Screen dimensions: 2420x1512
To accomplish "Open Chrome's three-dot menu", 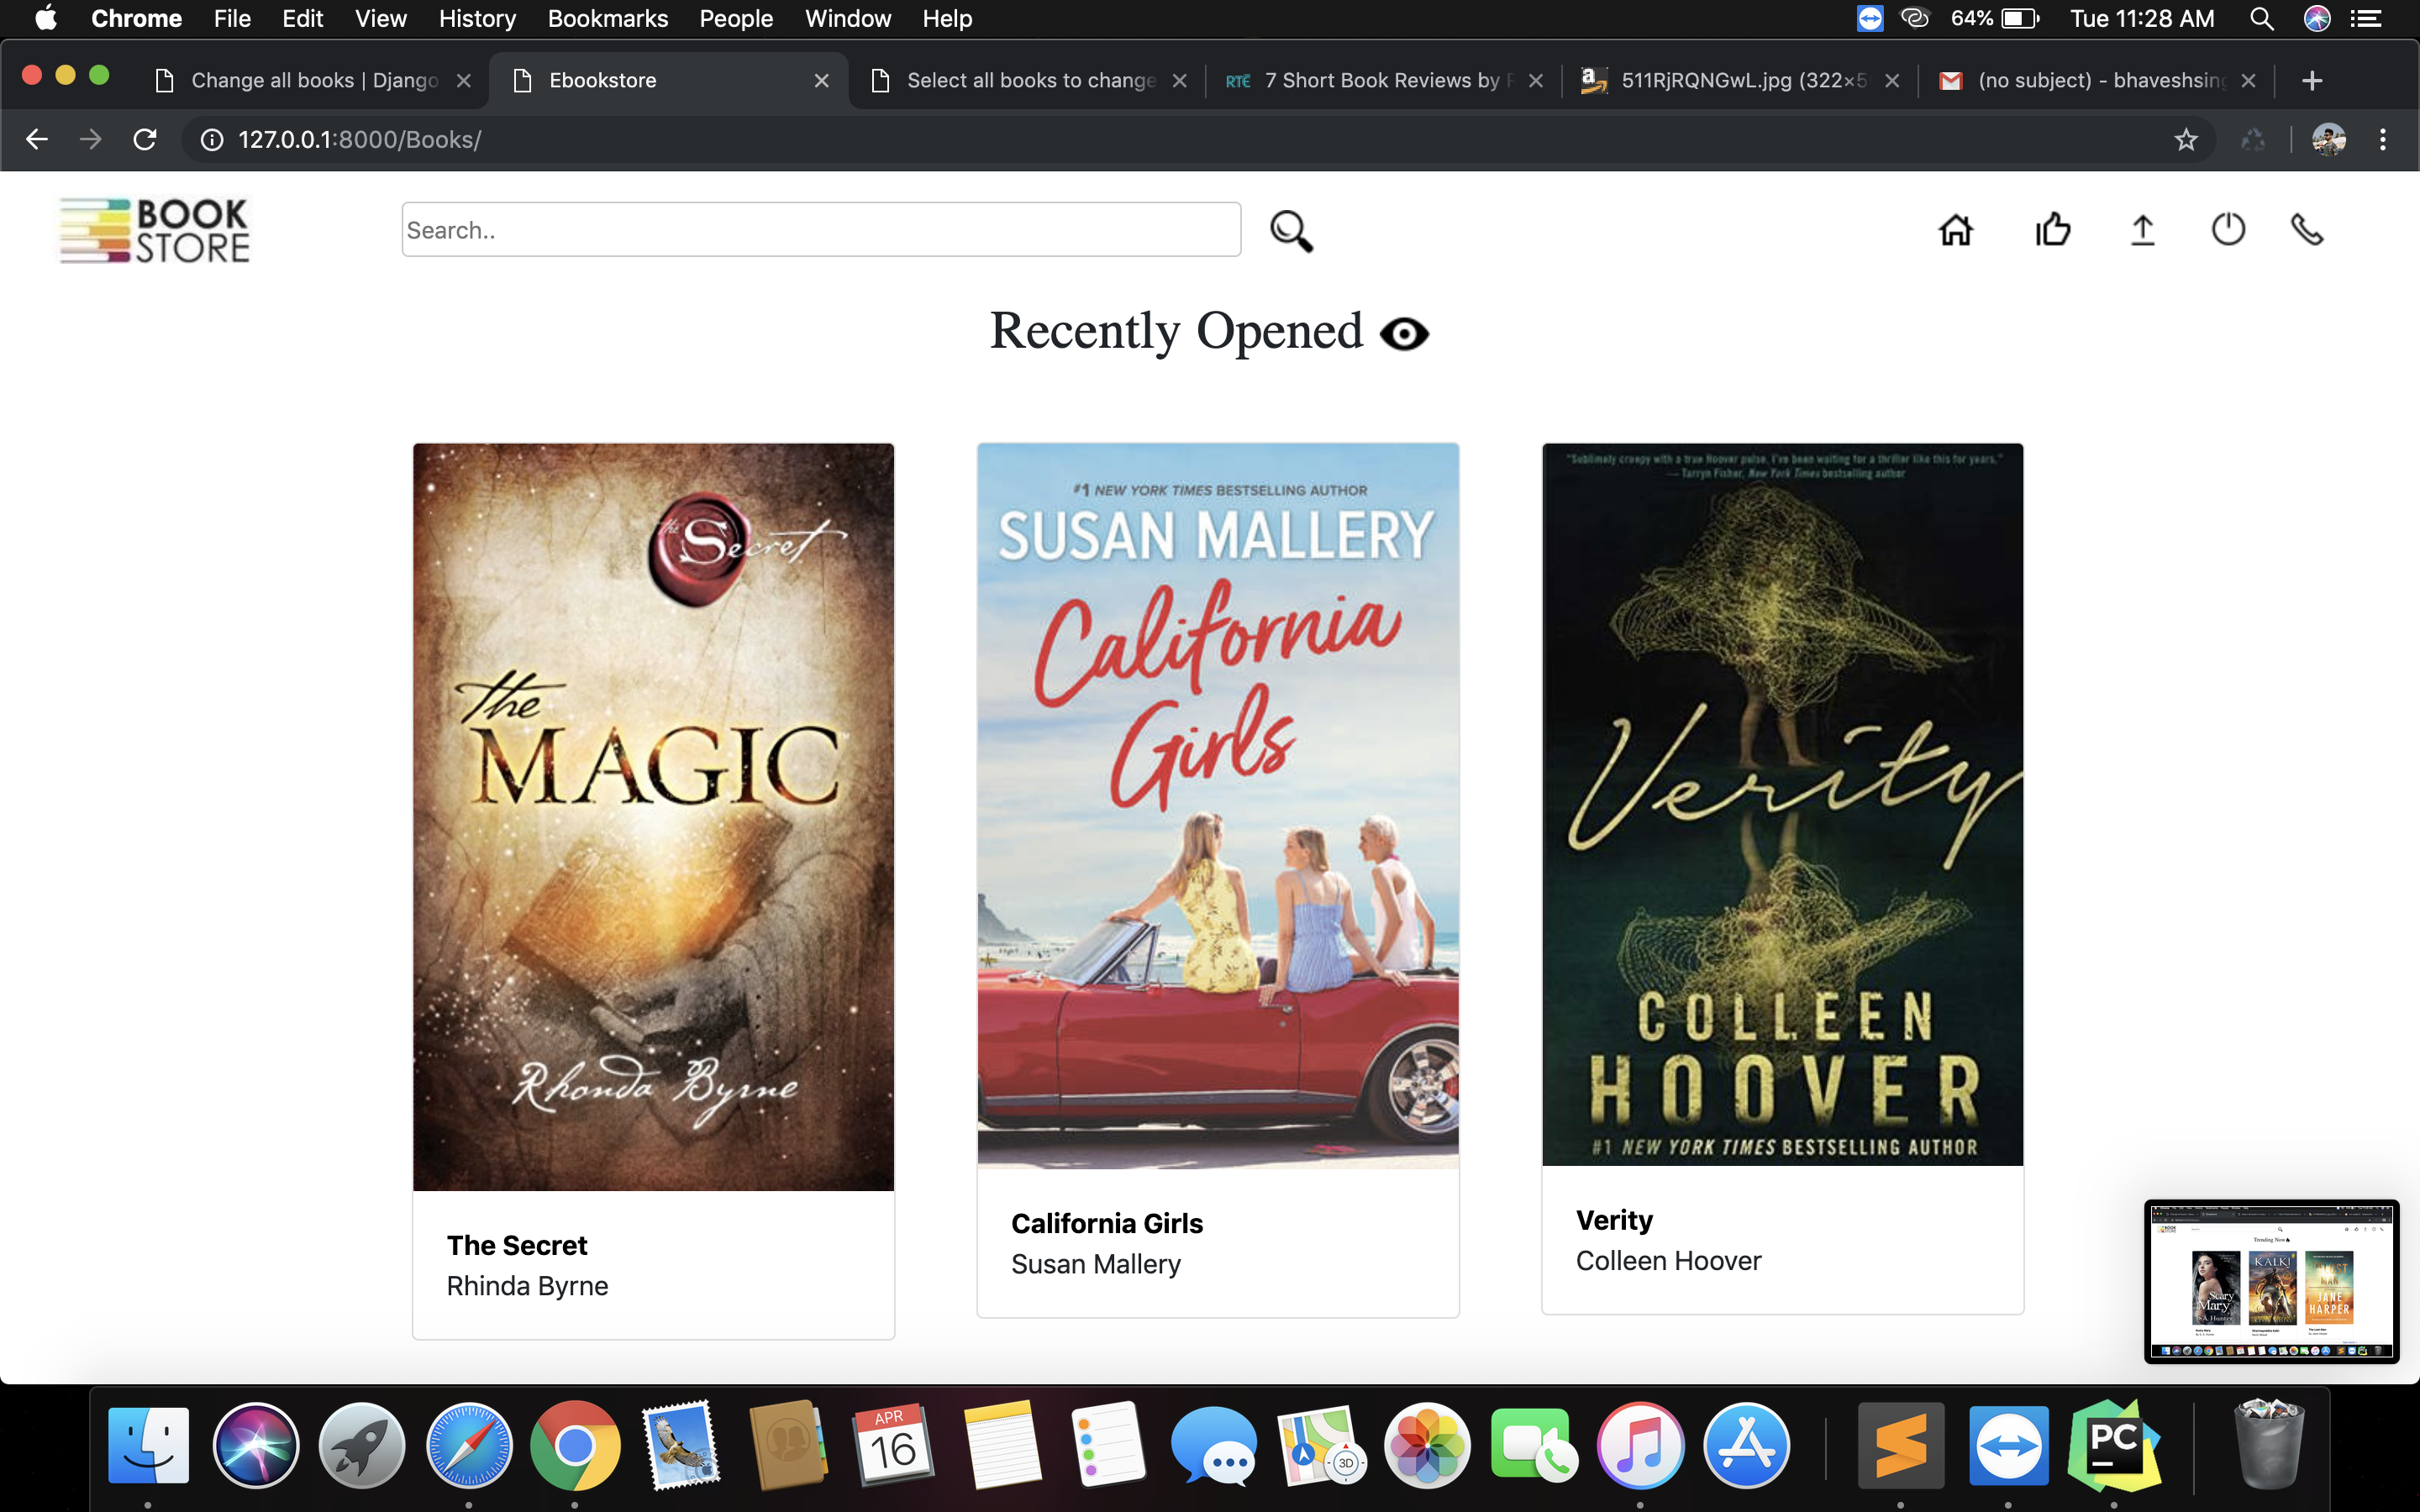I will (2383, 140).
